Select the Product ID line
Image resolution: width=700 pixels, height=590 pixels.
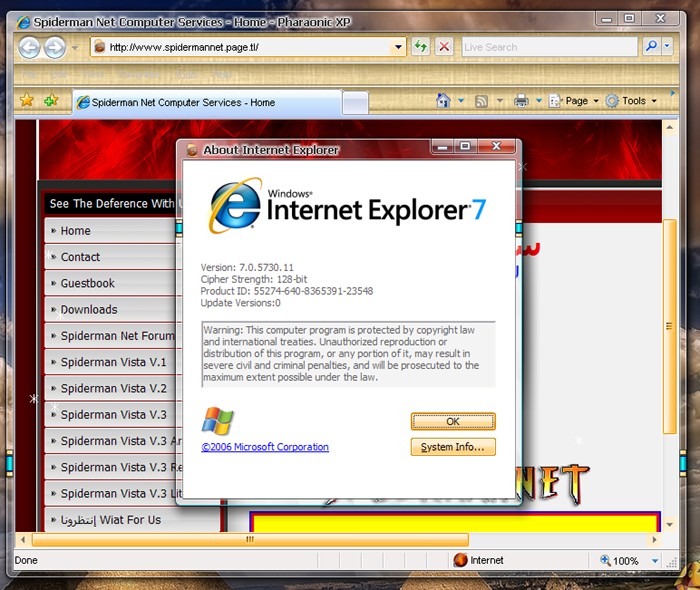point(287,291)
